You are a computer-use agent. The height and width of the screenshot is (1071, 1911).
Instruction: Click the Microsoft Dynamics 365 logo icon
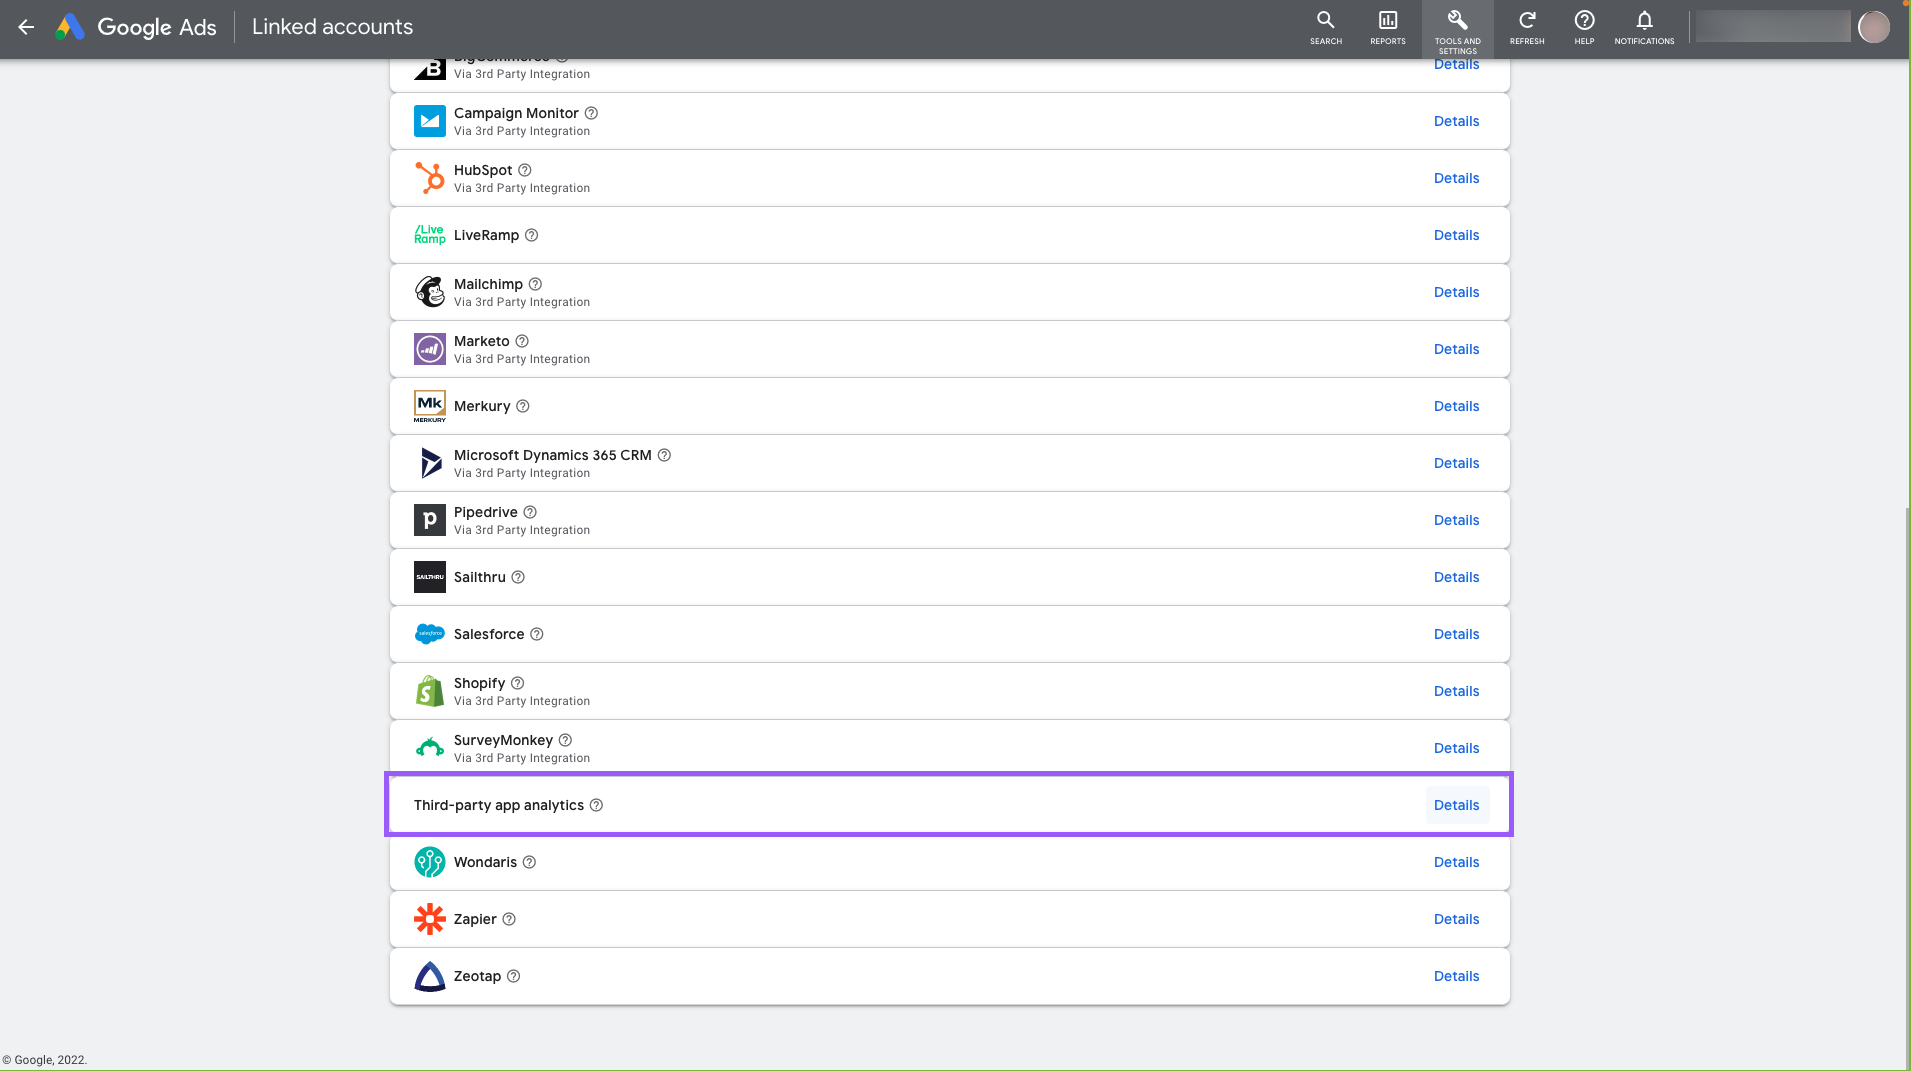coord(430,463)
